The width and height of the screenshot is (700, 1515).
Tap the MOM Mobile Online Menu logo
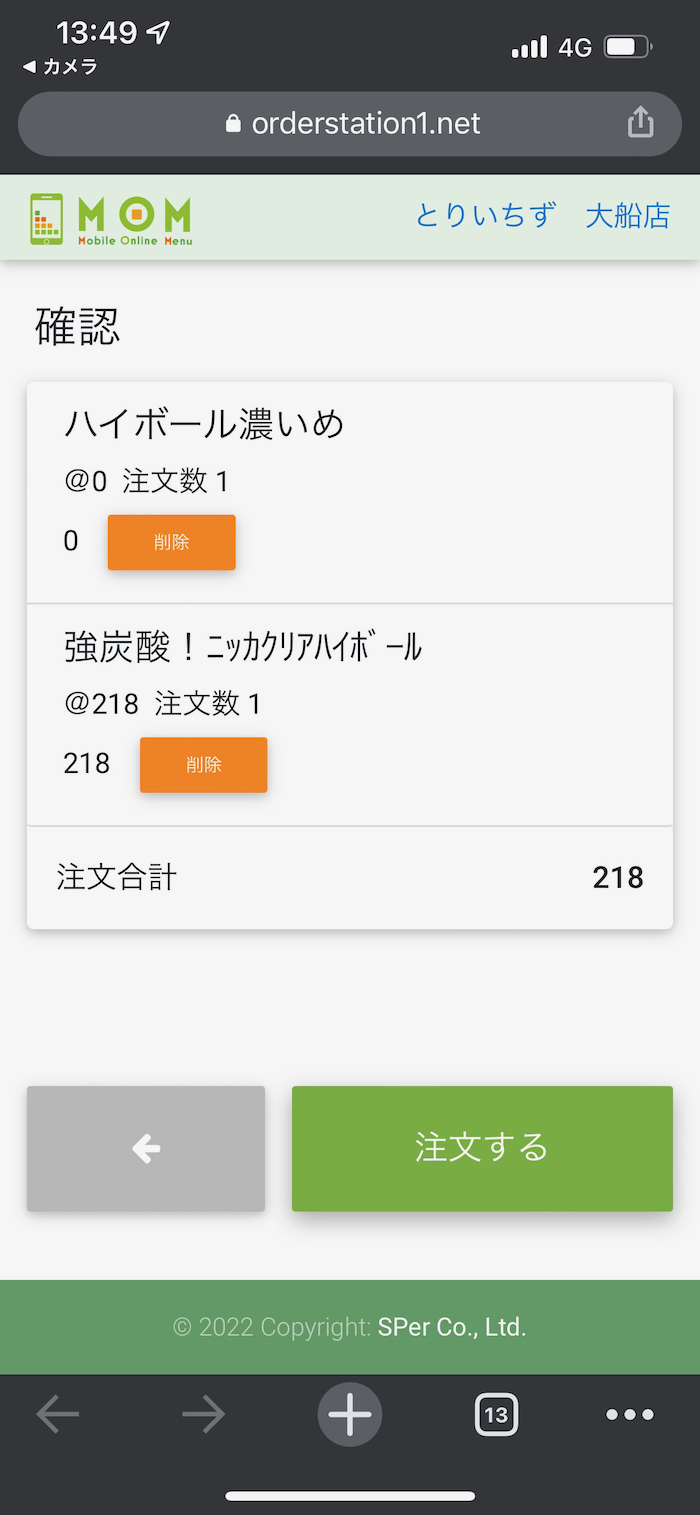click(111, 218)
